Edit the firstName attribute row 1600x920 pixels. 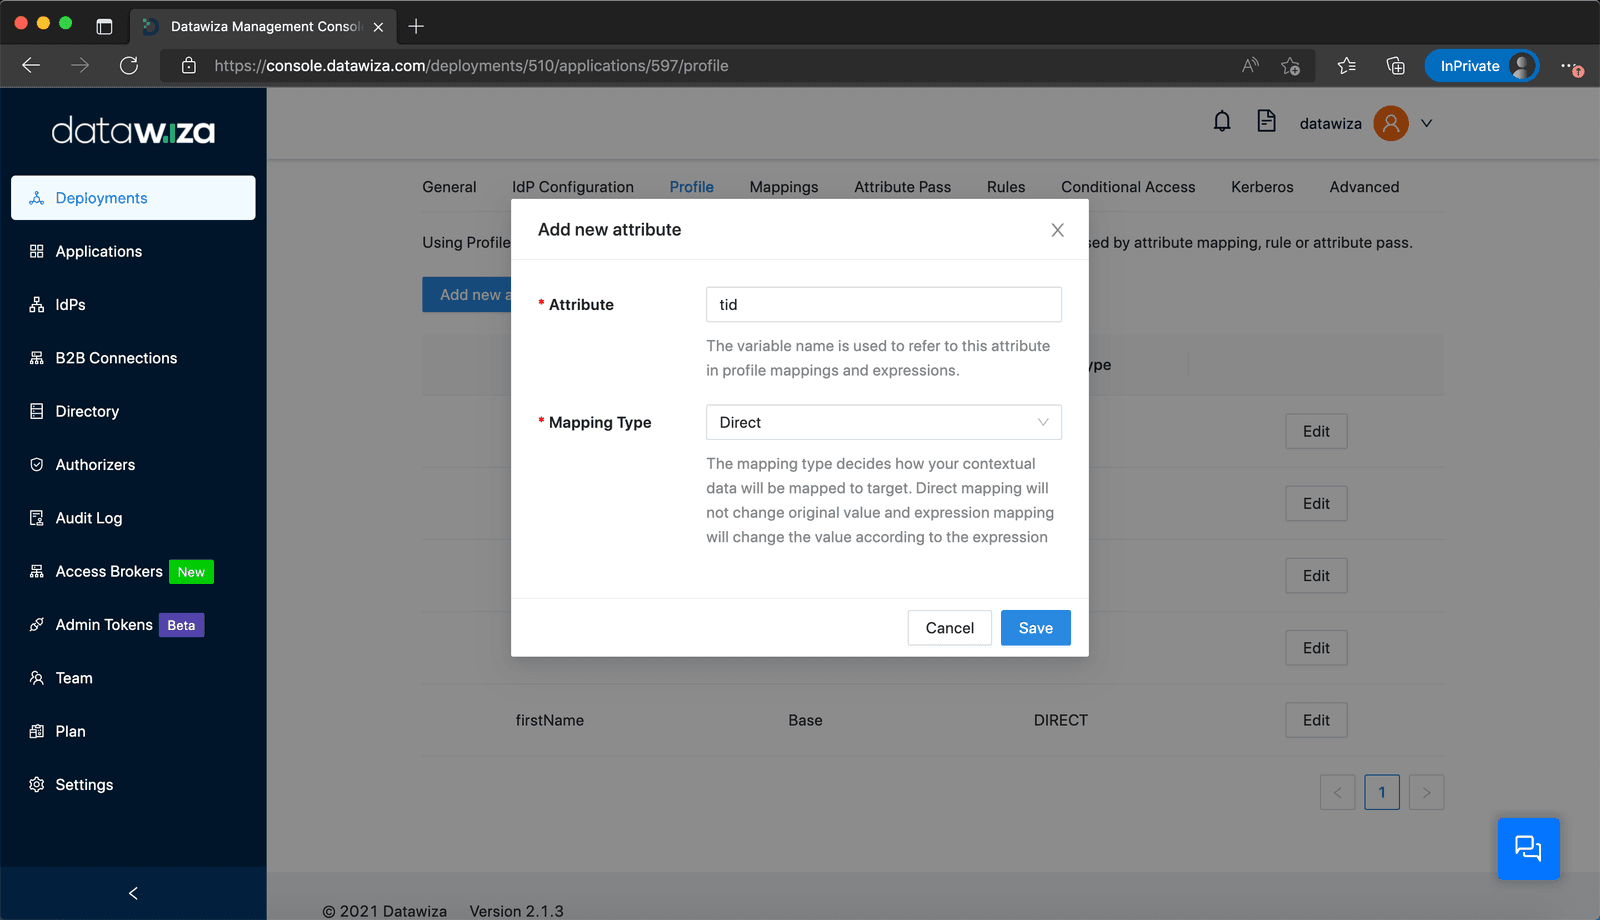1316,720
